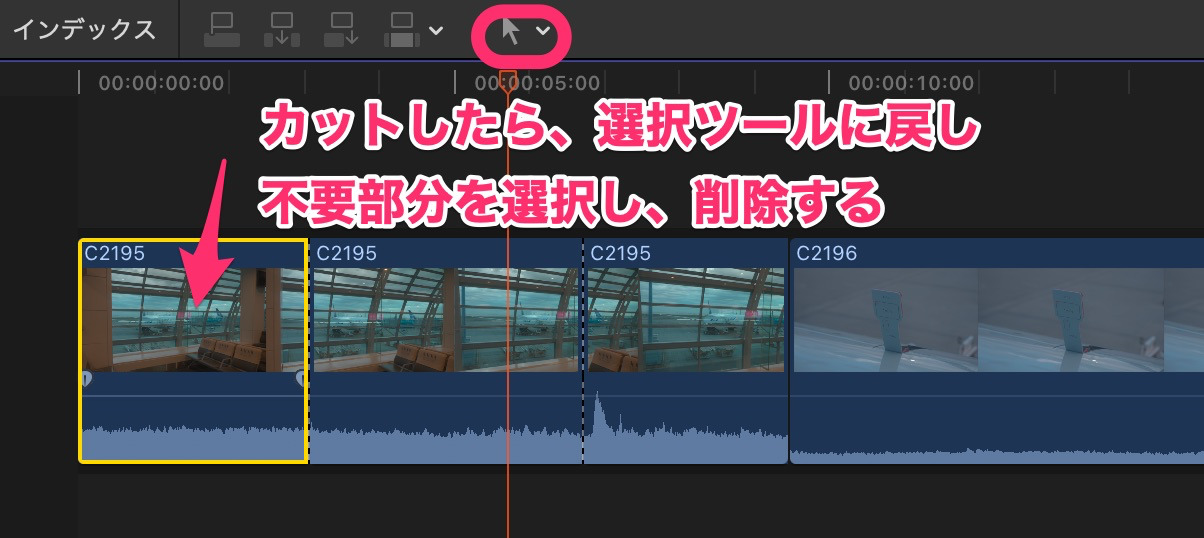1204x538 pixels.
Task: Select the second C2195 clip in the timeline
Action: [446, 351]
